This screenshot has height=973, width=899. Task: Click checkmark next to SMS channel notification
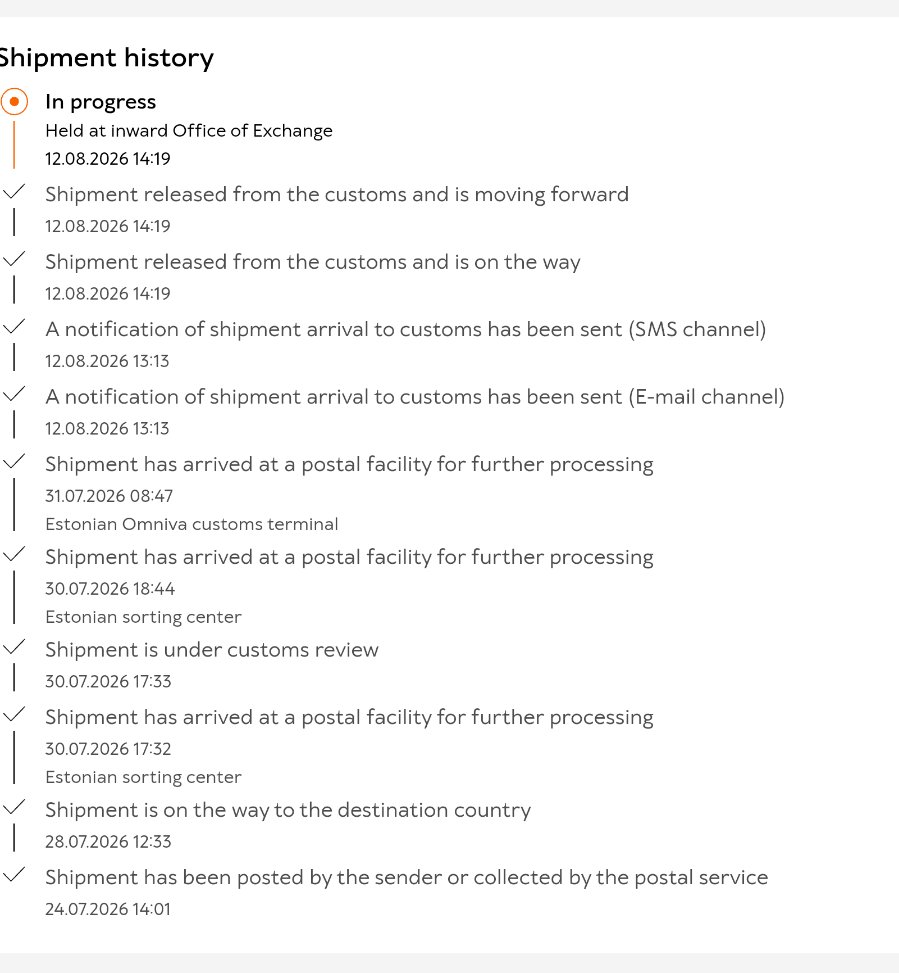(14, 326)
